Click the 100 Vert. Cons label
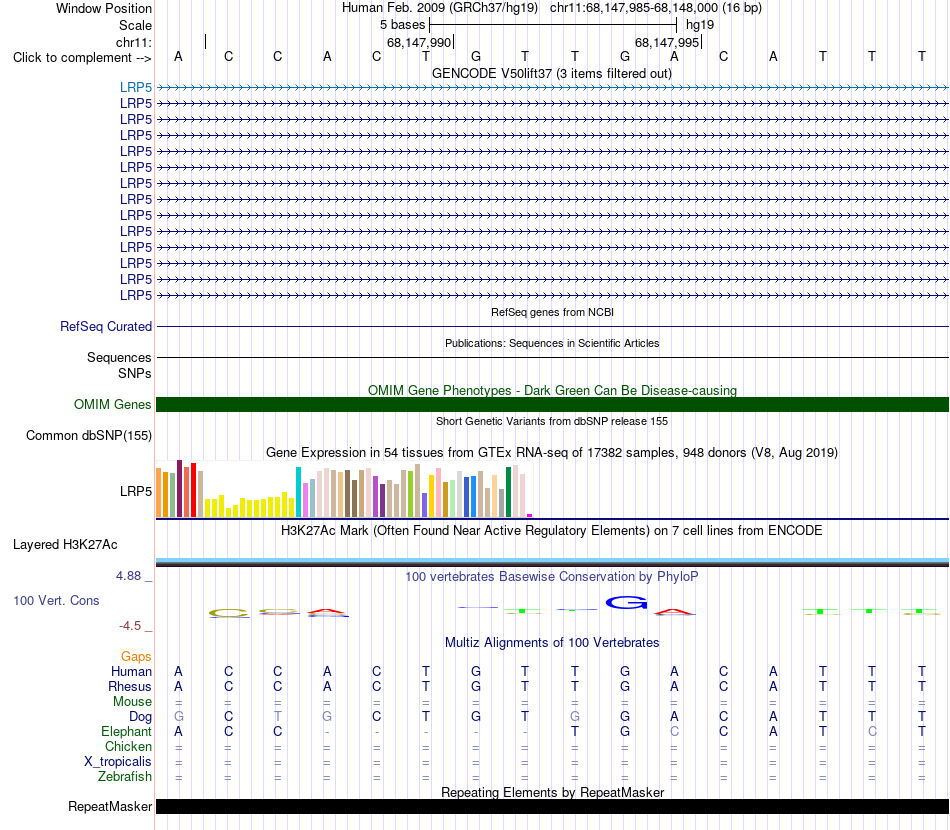 [x=56, y=600]
